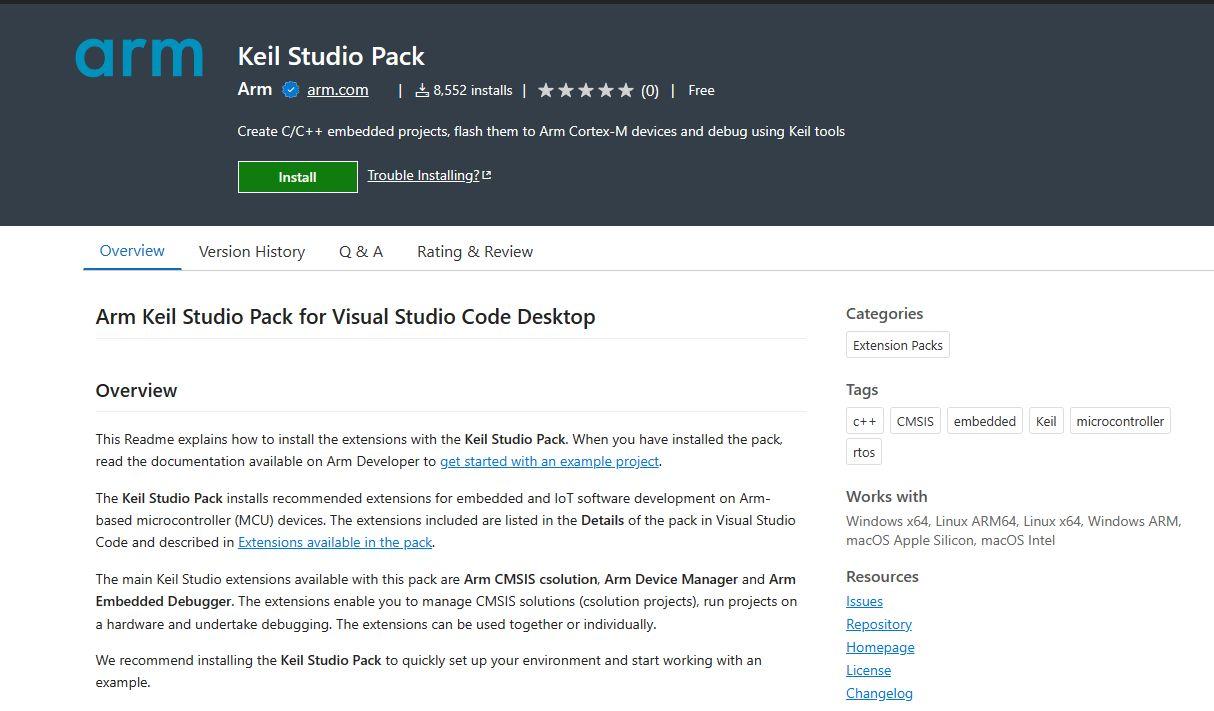The image size is (1214, 711).
Task: Click the star ratings count (0)
Action: click(650, 90)
